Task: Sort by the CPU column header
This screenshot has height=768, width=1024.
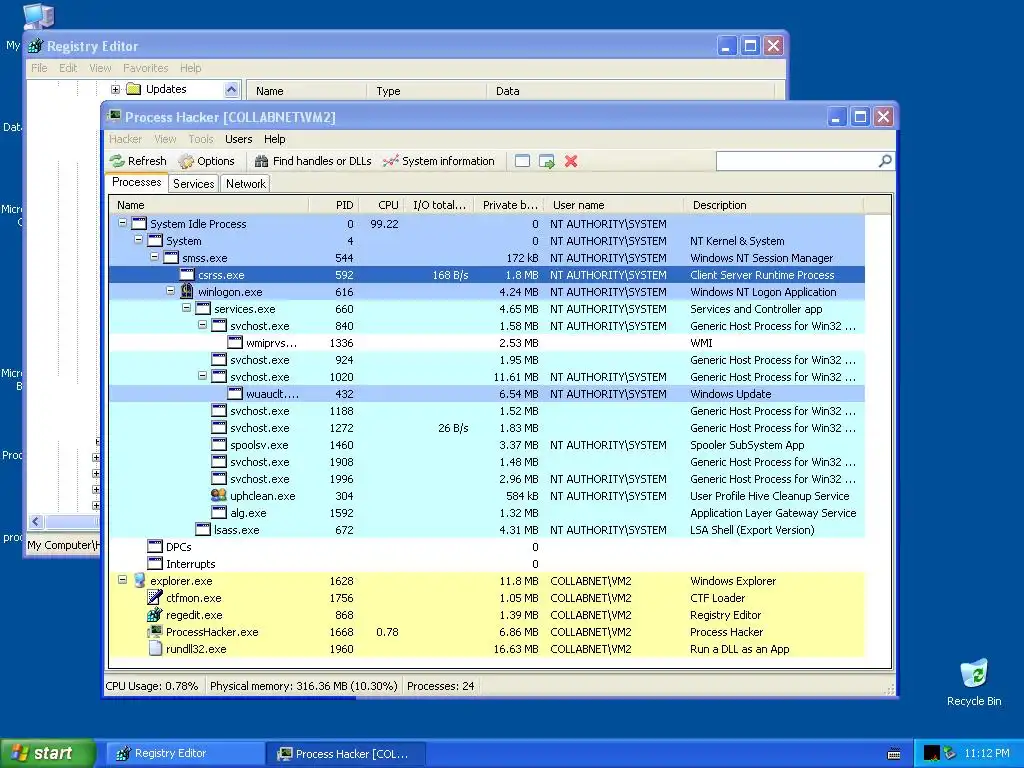Action: point(381,205)
